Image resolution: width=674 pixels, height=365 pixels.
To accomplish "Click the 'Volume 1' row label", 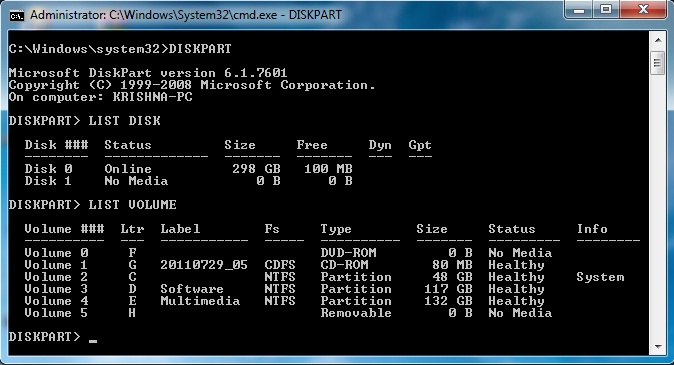I will pyautogui.click(x=56, y=265).
